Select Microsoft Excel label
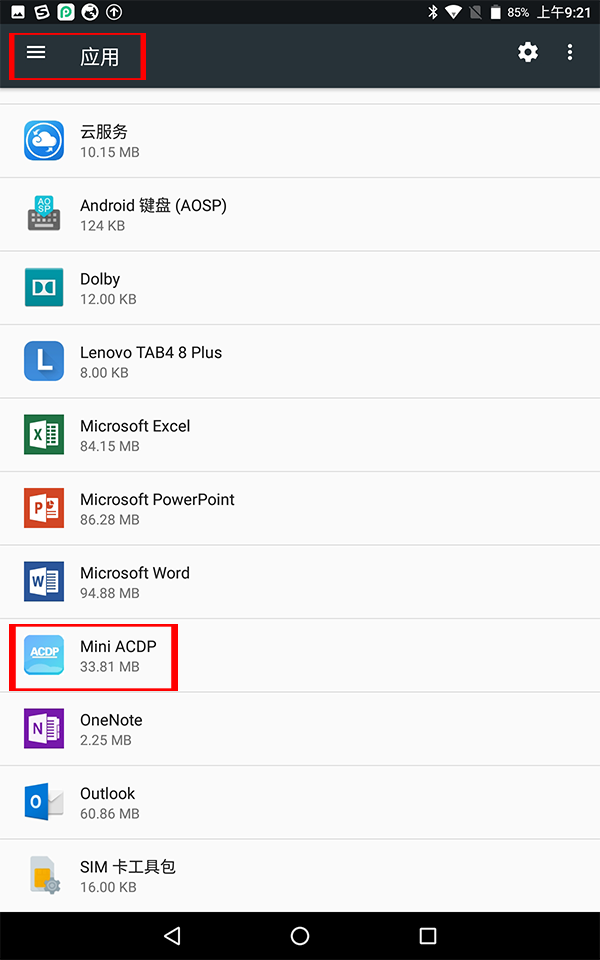The image size is (600, 960). 135,426
